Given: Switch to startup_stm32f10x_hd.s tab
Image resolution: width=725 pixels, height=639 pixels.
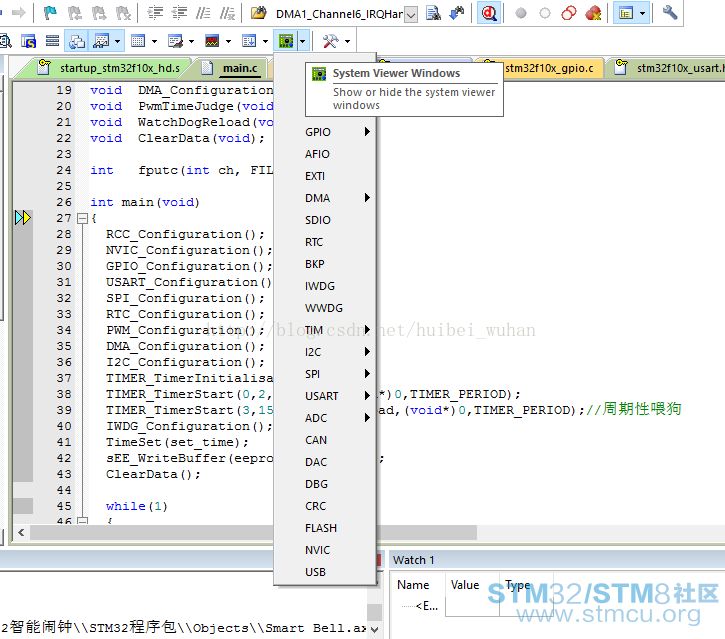Looking at the screenshot, I should tap(111, 68).
